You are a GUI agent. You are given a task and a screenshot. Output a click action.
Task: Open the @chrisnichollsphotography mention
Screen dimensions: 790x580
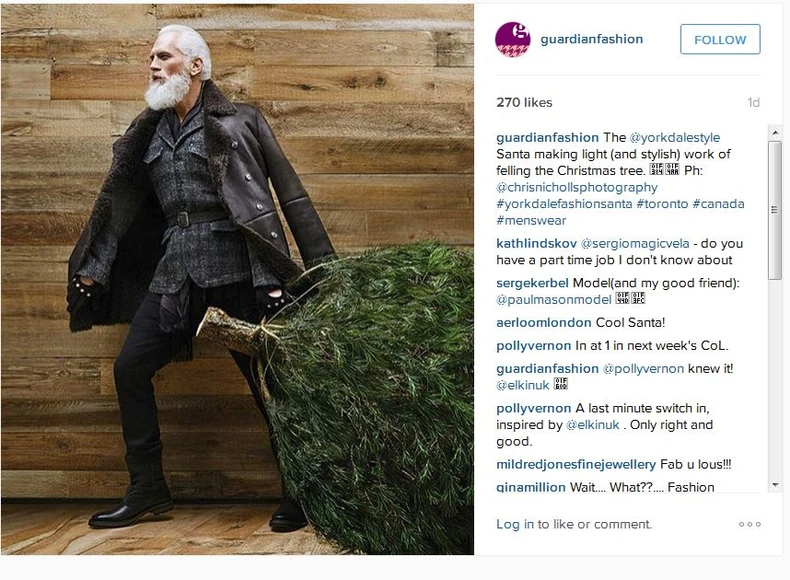pyautogui.click(x=577, y=187)
